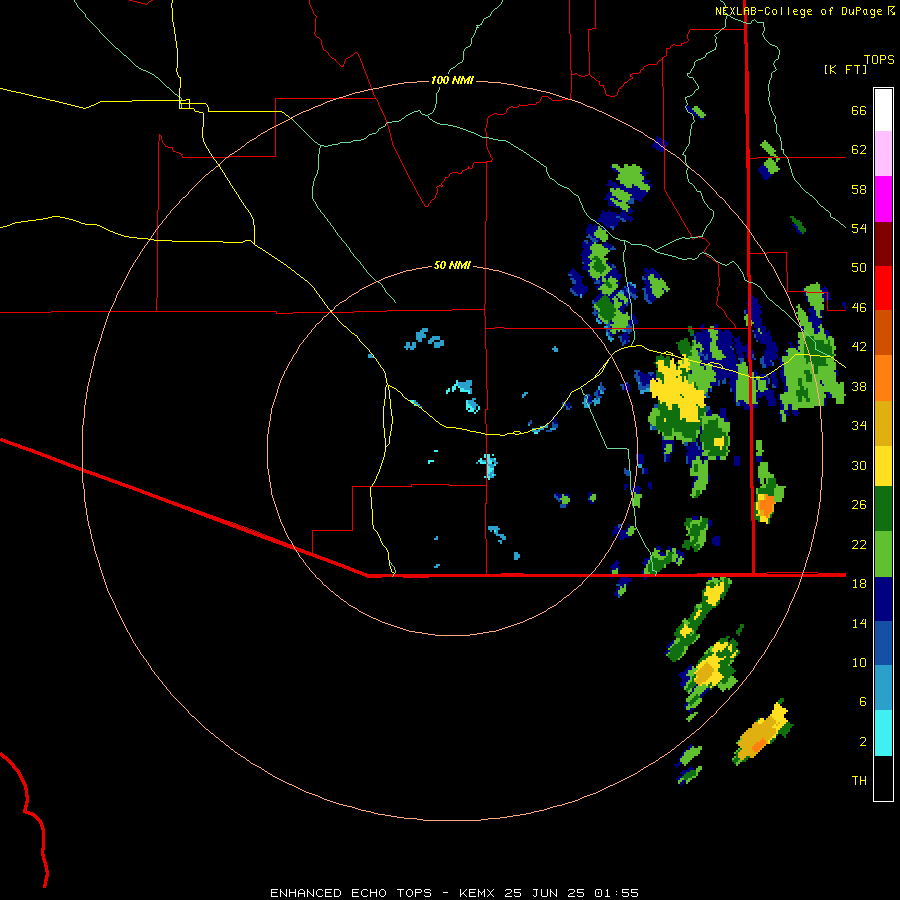Click the 'NEXLAB-College of DuPage' credit text
Viewport: 900px width, 900px height.
800,11
